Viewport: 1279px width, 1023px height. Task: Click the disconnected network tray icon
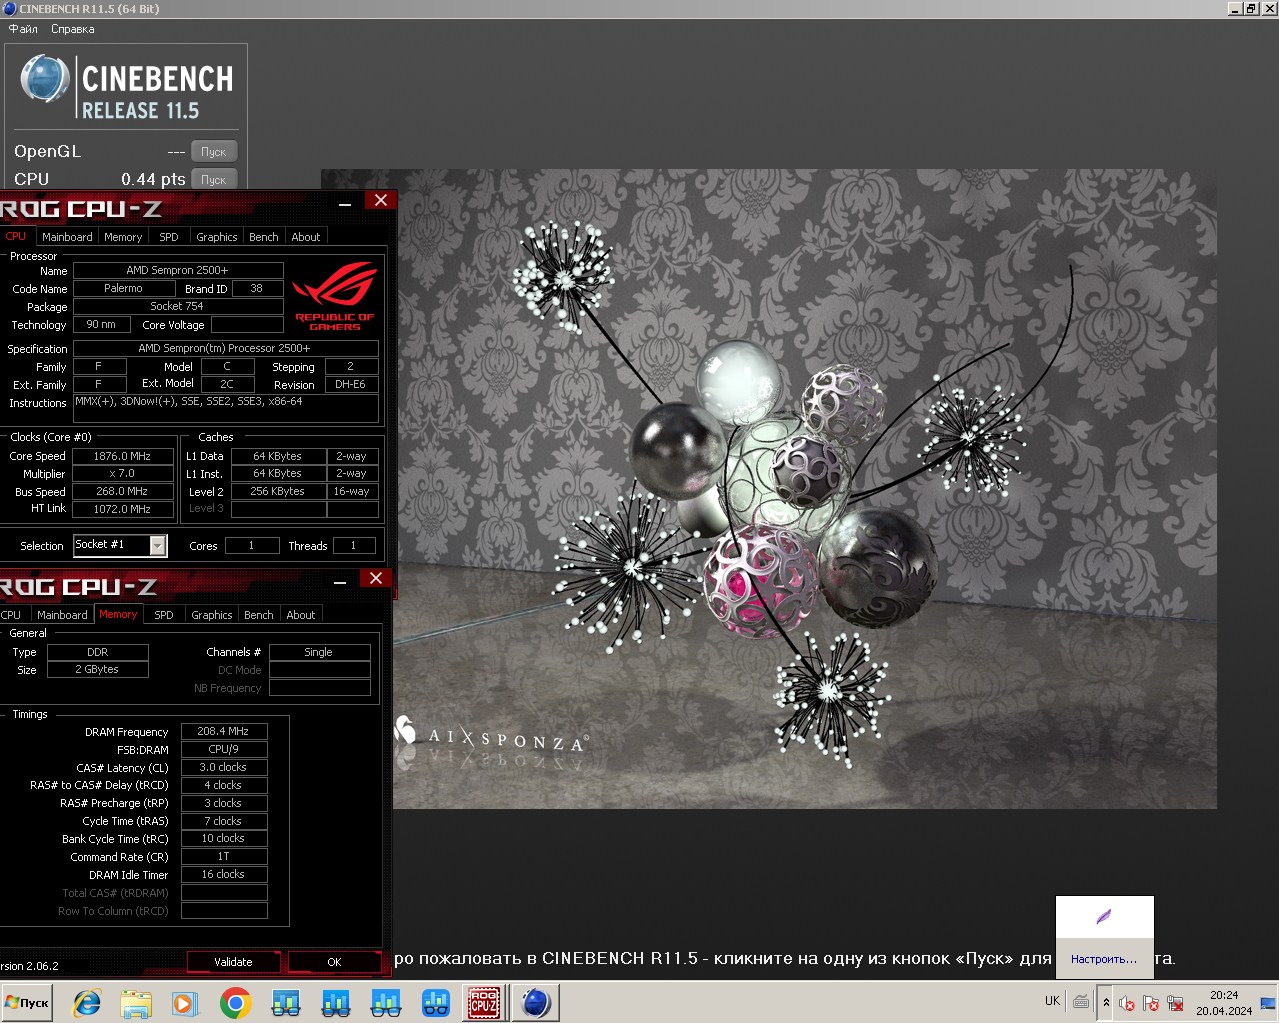tap(1175, 1003)
